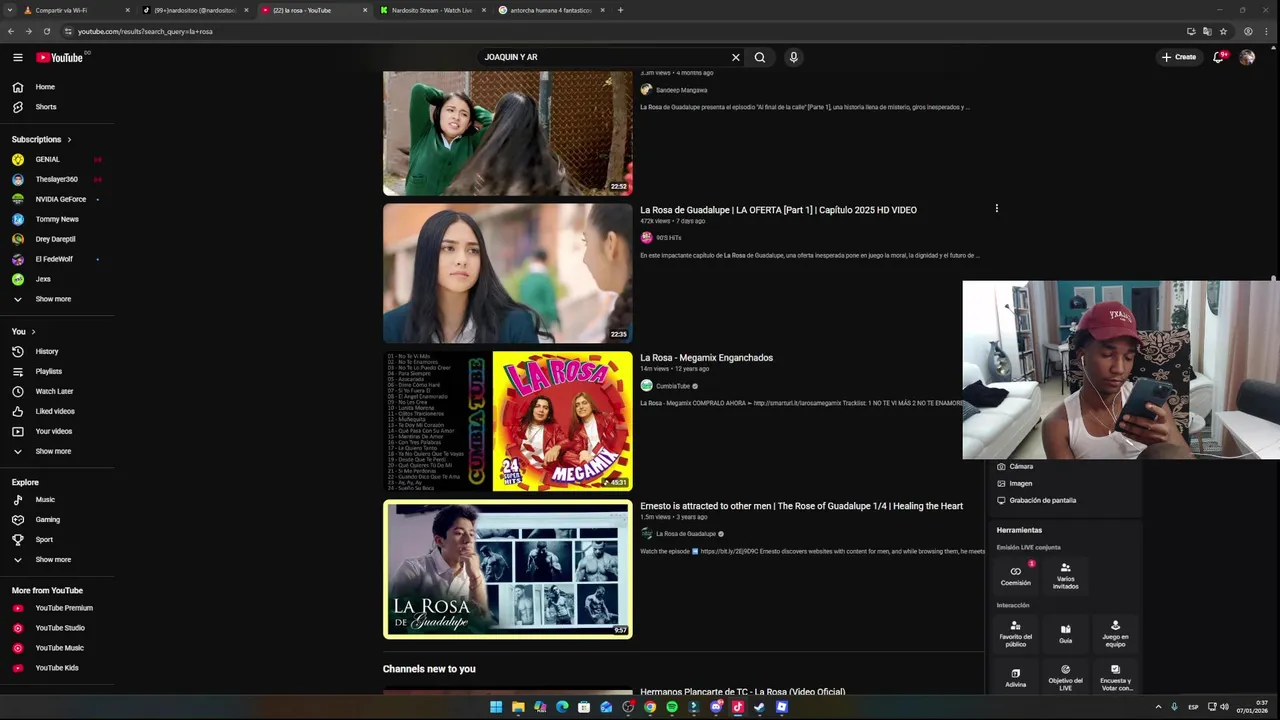Open YouTube notifications bell
1280x720 pixels.
pyautogui.click(x=1218, y=57)
